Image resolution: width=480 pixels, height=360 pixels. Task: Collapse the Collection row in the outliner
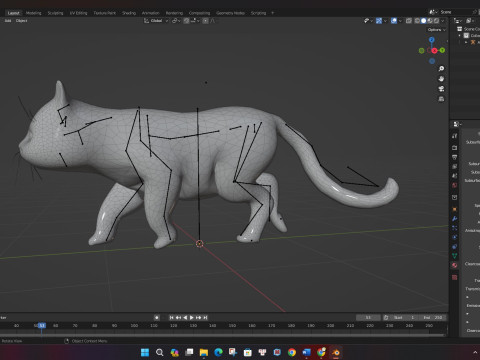[460, 35]
